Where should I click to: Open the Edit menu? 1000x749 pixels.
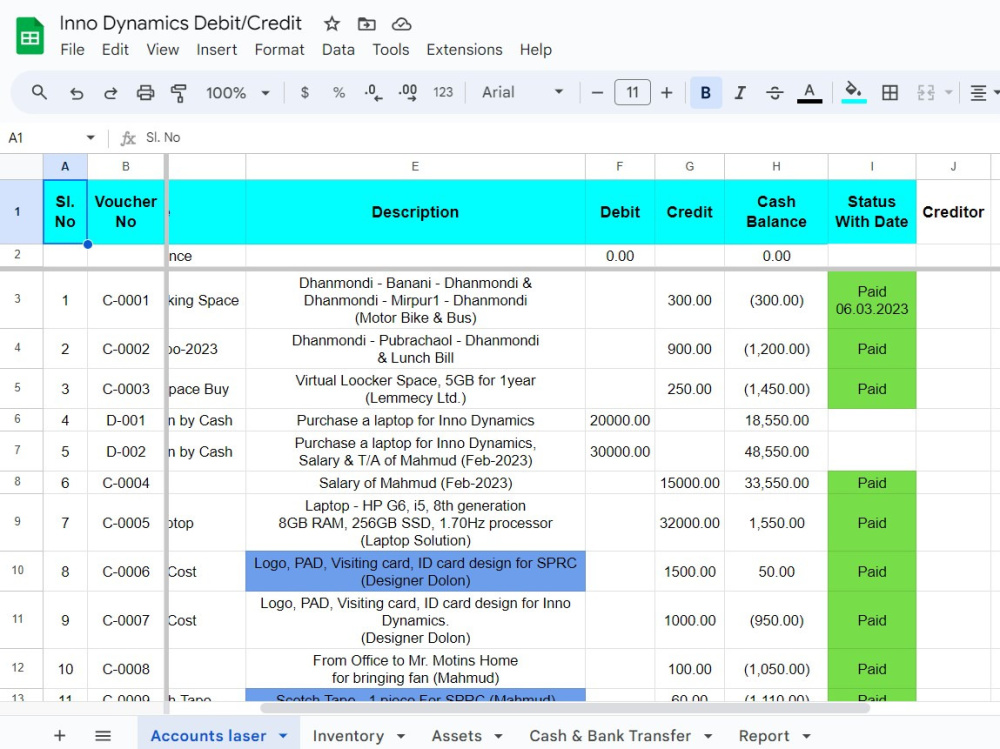[x=115, y=50]
